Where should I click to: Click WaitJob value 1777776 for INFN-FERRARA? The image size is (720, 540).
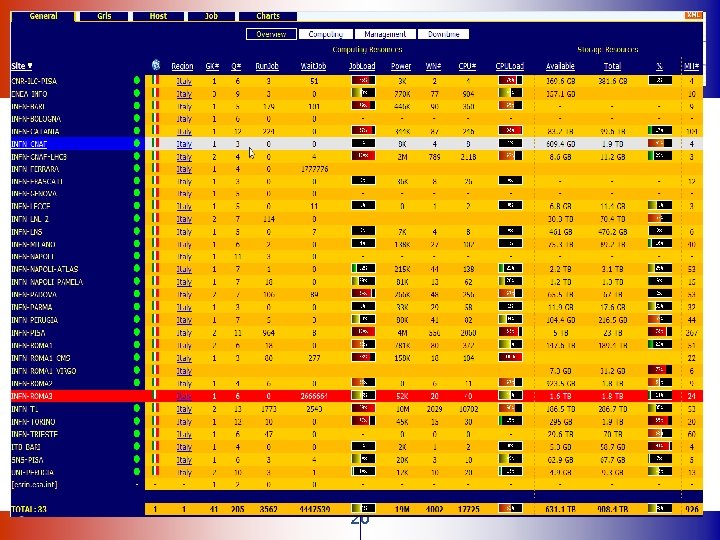pyautogui.click(x=315, y=169)
